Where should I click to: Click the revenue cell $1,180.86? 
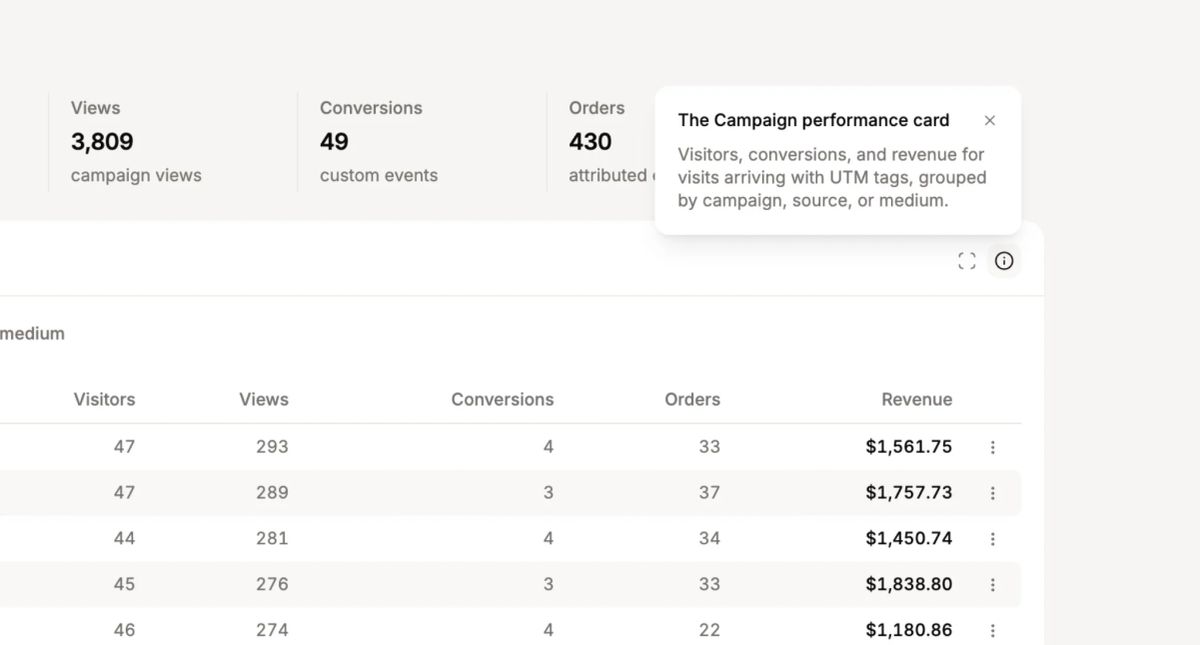(x=909, y=630)
